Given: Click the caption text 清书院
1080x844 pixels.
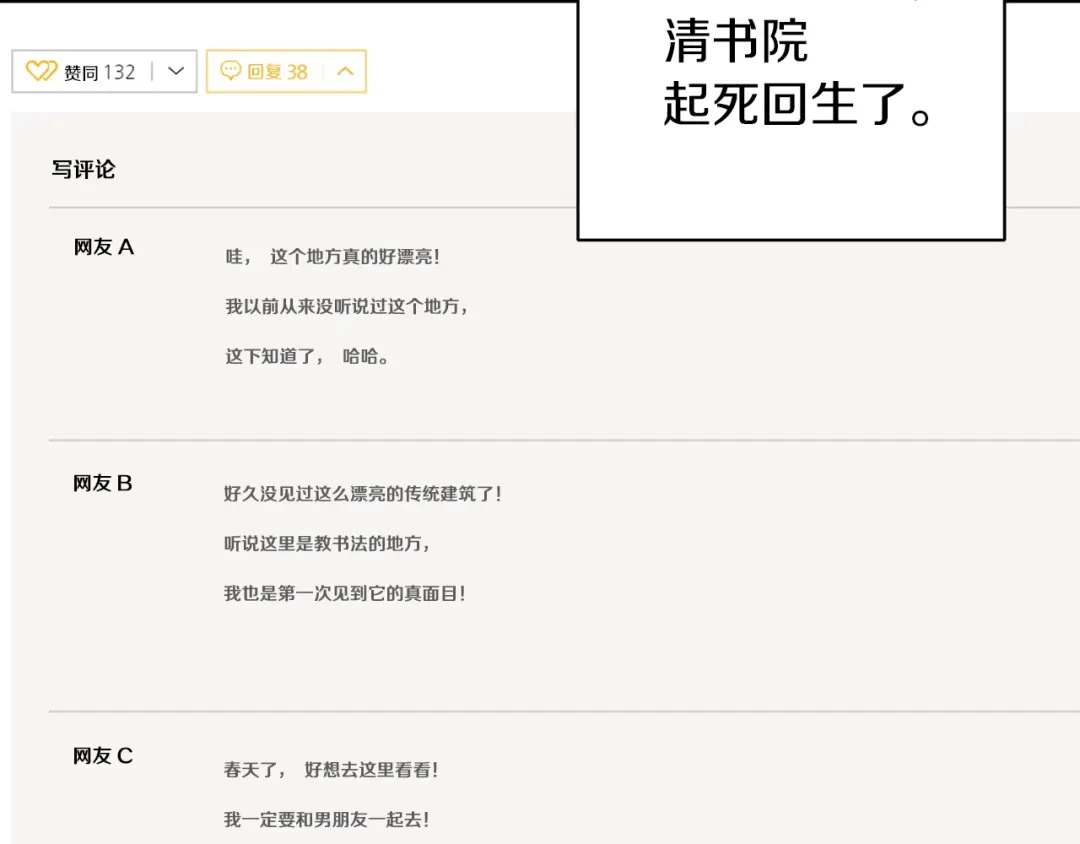Looking at the screenshot, I should [x=736, y=41].
